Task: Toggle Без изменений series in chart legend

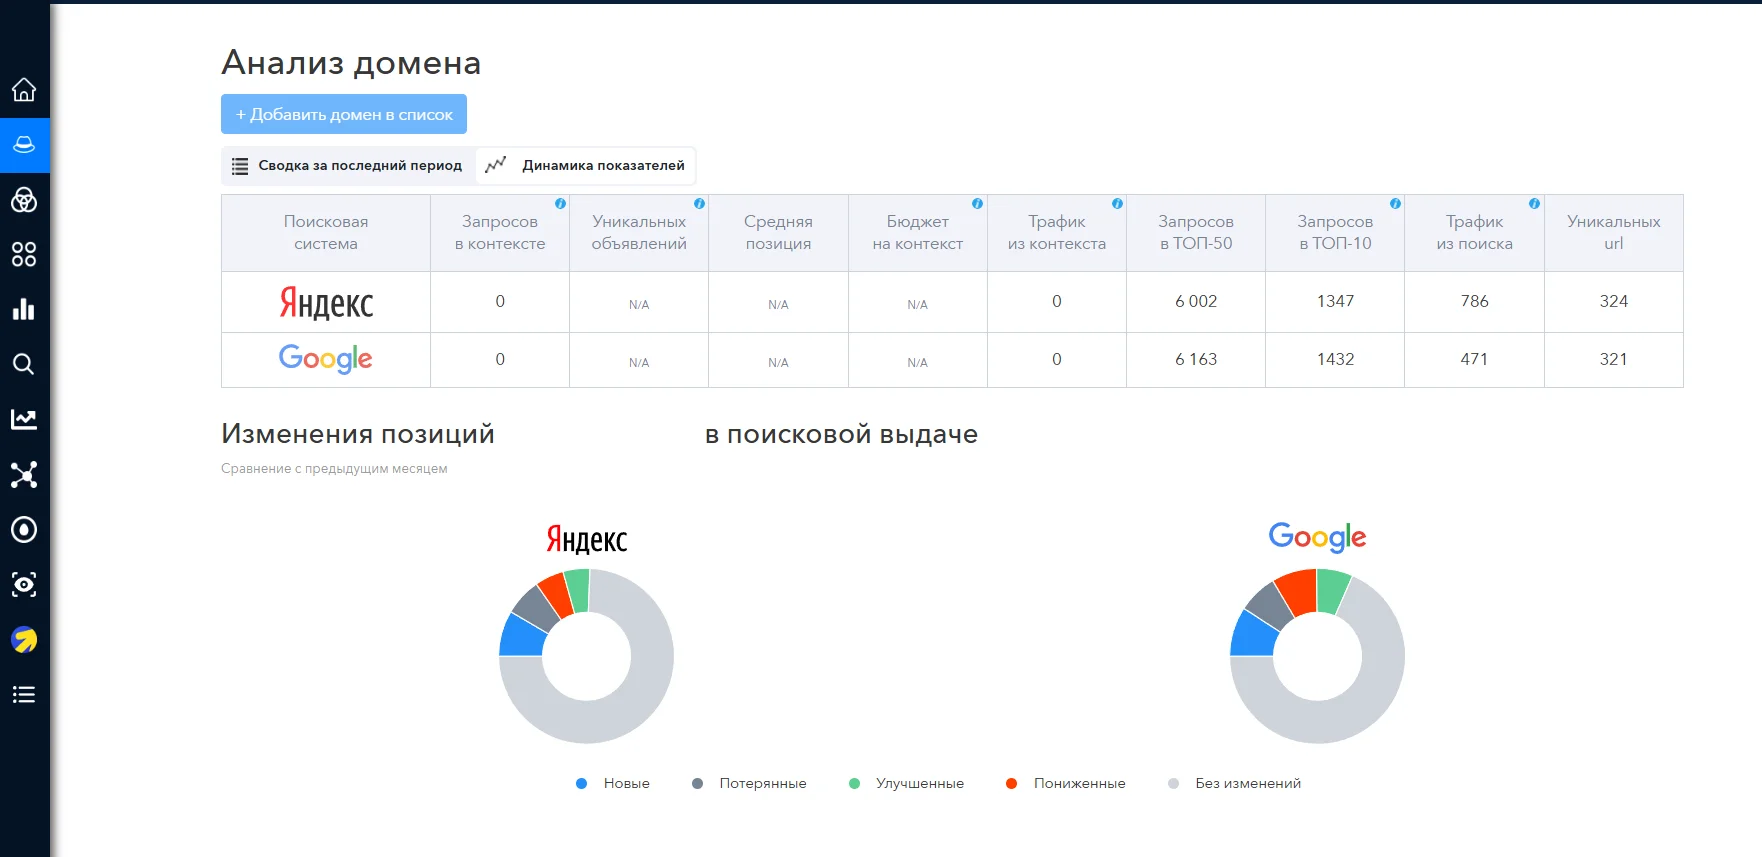Action: pyautogui.click(x=1235, y=784)
